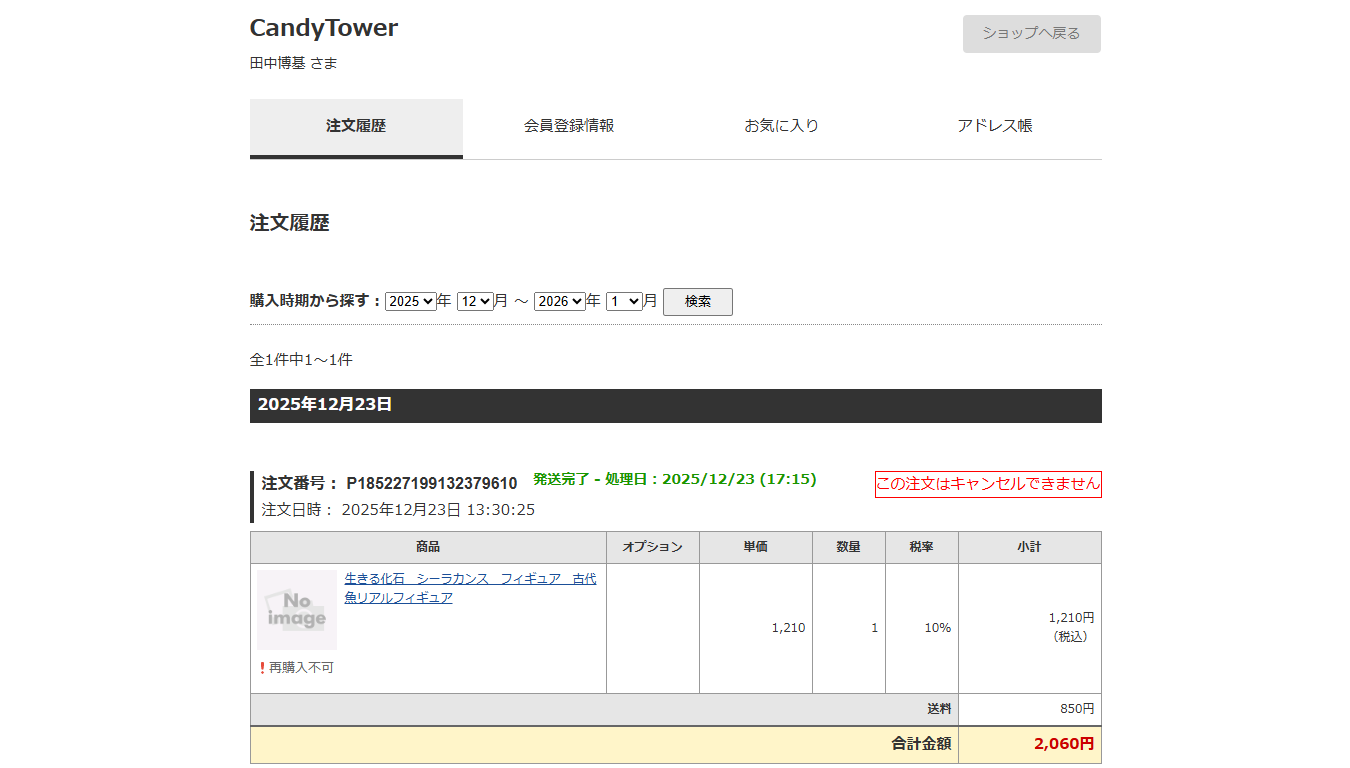Click the 商品 column header
Screen dimensions: 1350x768
point(428,547)
